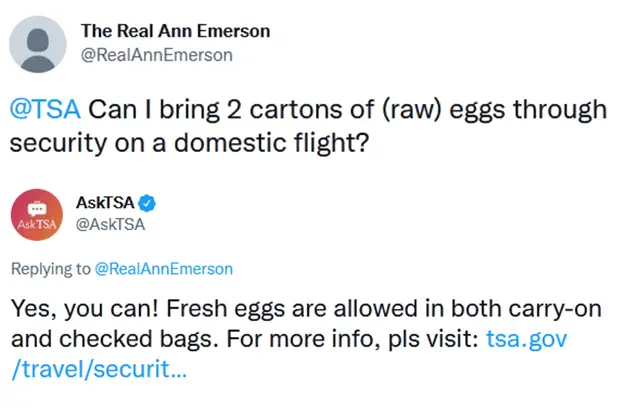Screen dimensions: 620x408
Task: Click the AskTSA red profile logo
Action: 37,215
